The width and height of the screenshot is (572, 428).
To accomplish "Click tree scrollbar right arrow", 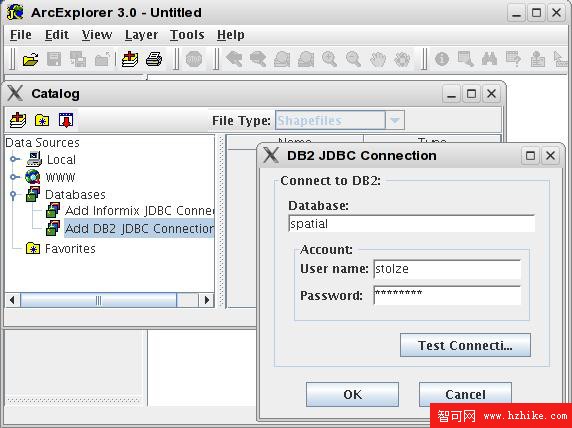I will coord(206,300).
